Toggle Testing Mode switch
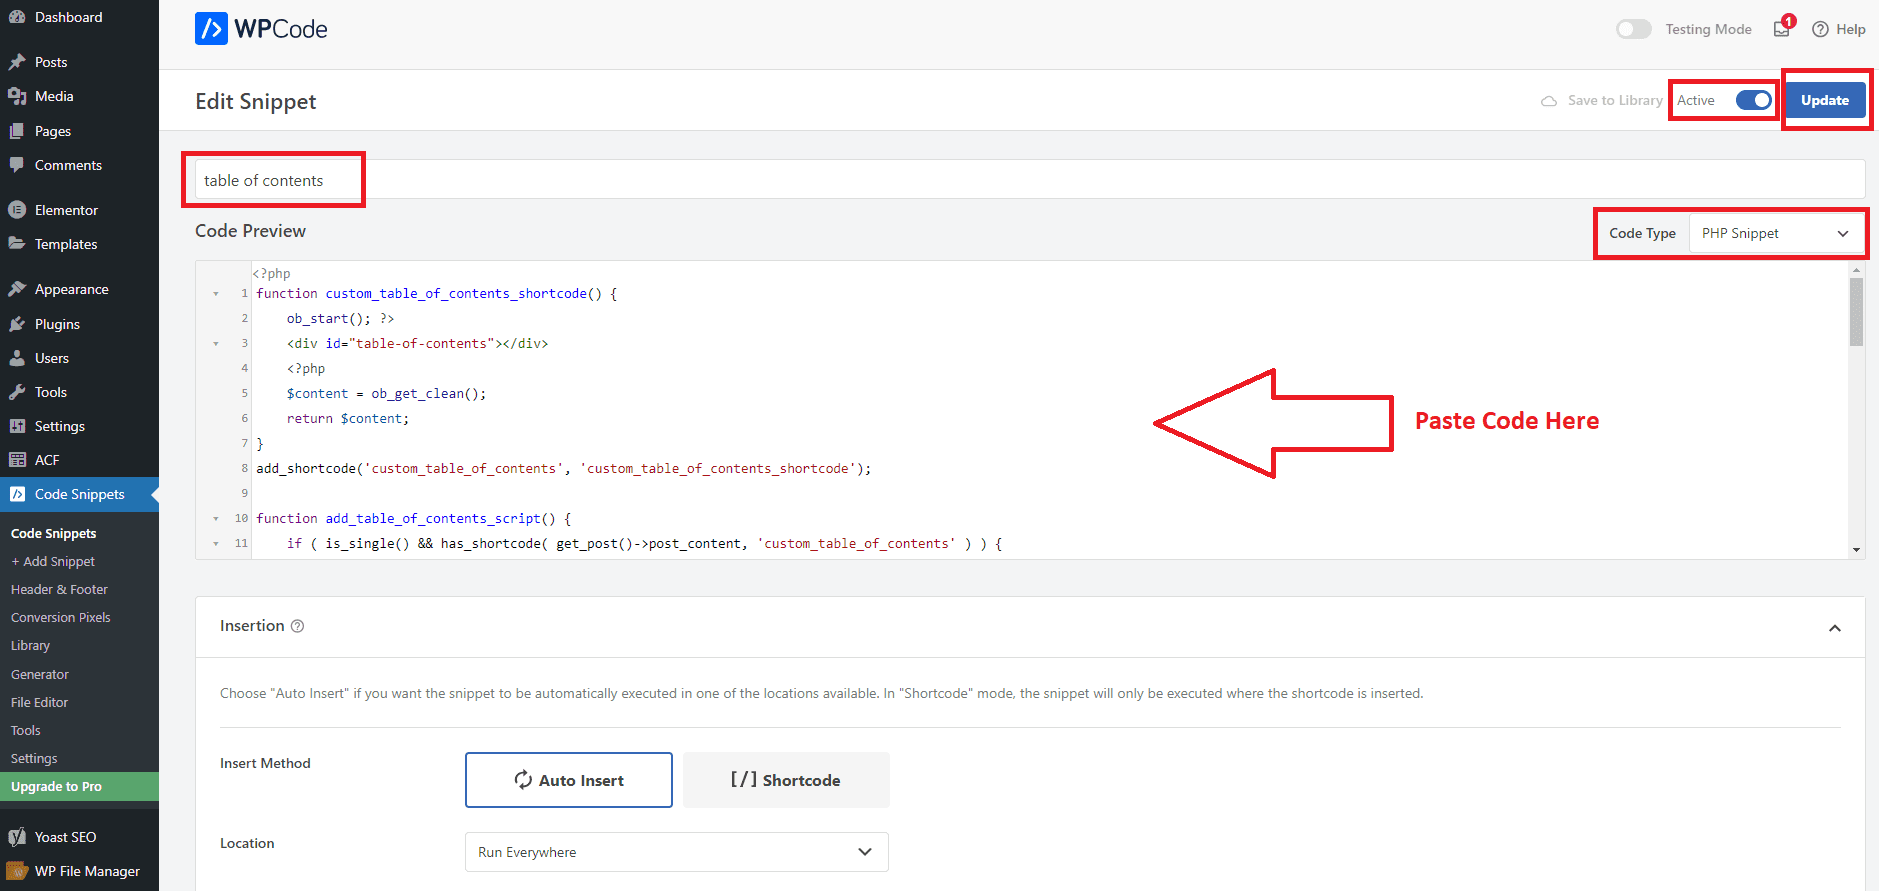 pyautogui.click(x=1634, y=29)
